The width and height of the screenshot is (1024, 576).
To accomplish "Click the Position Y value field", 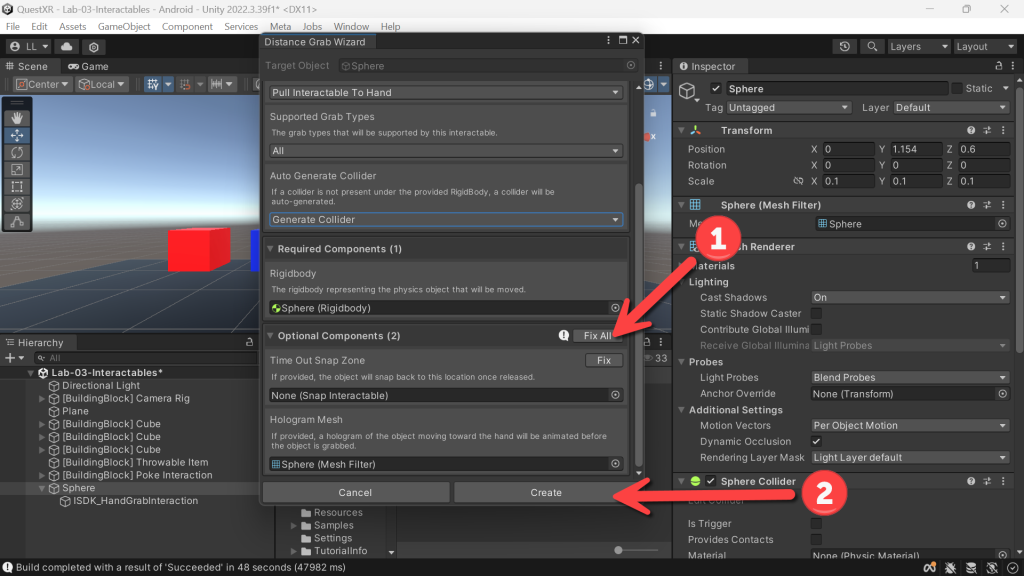I will point(916,149).
